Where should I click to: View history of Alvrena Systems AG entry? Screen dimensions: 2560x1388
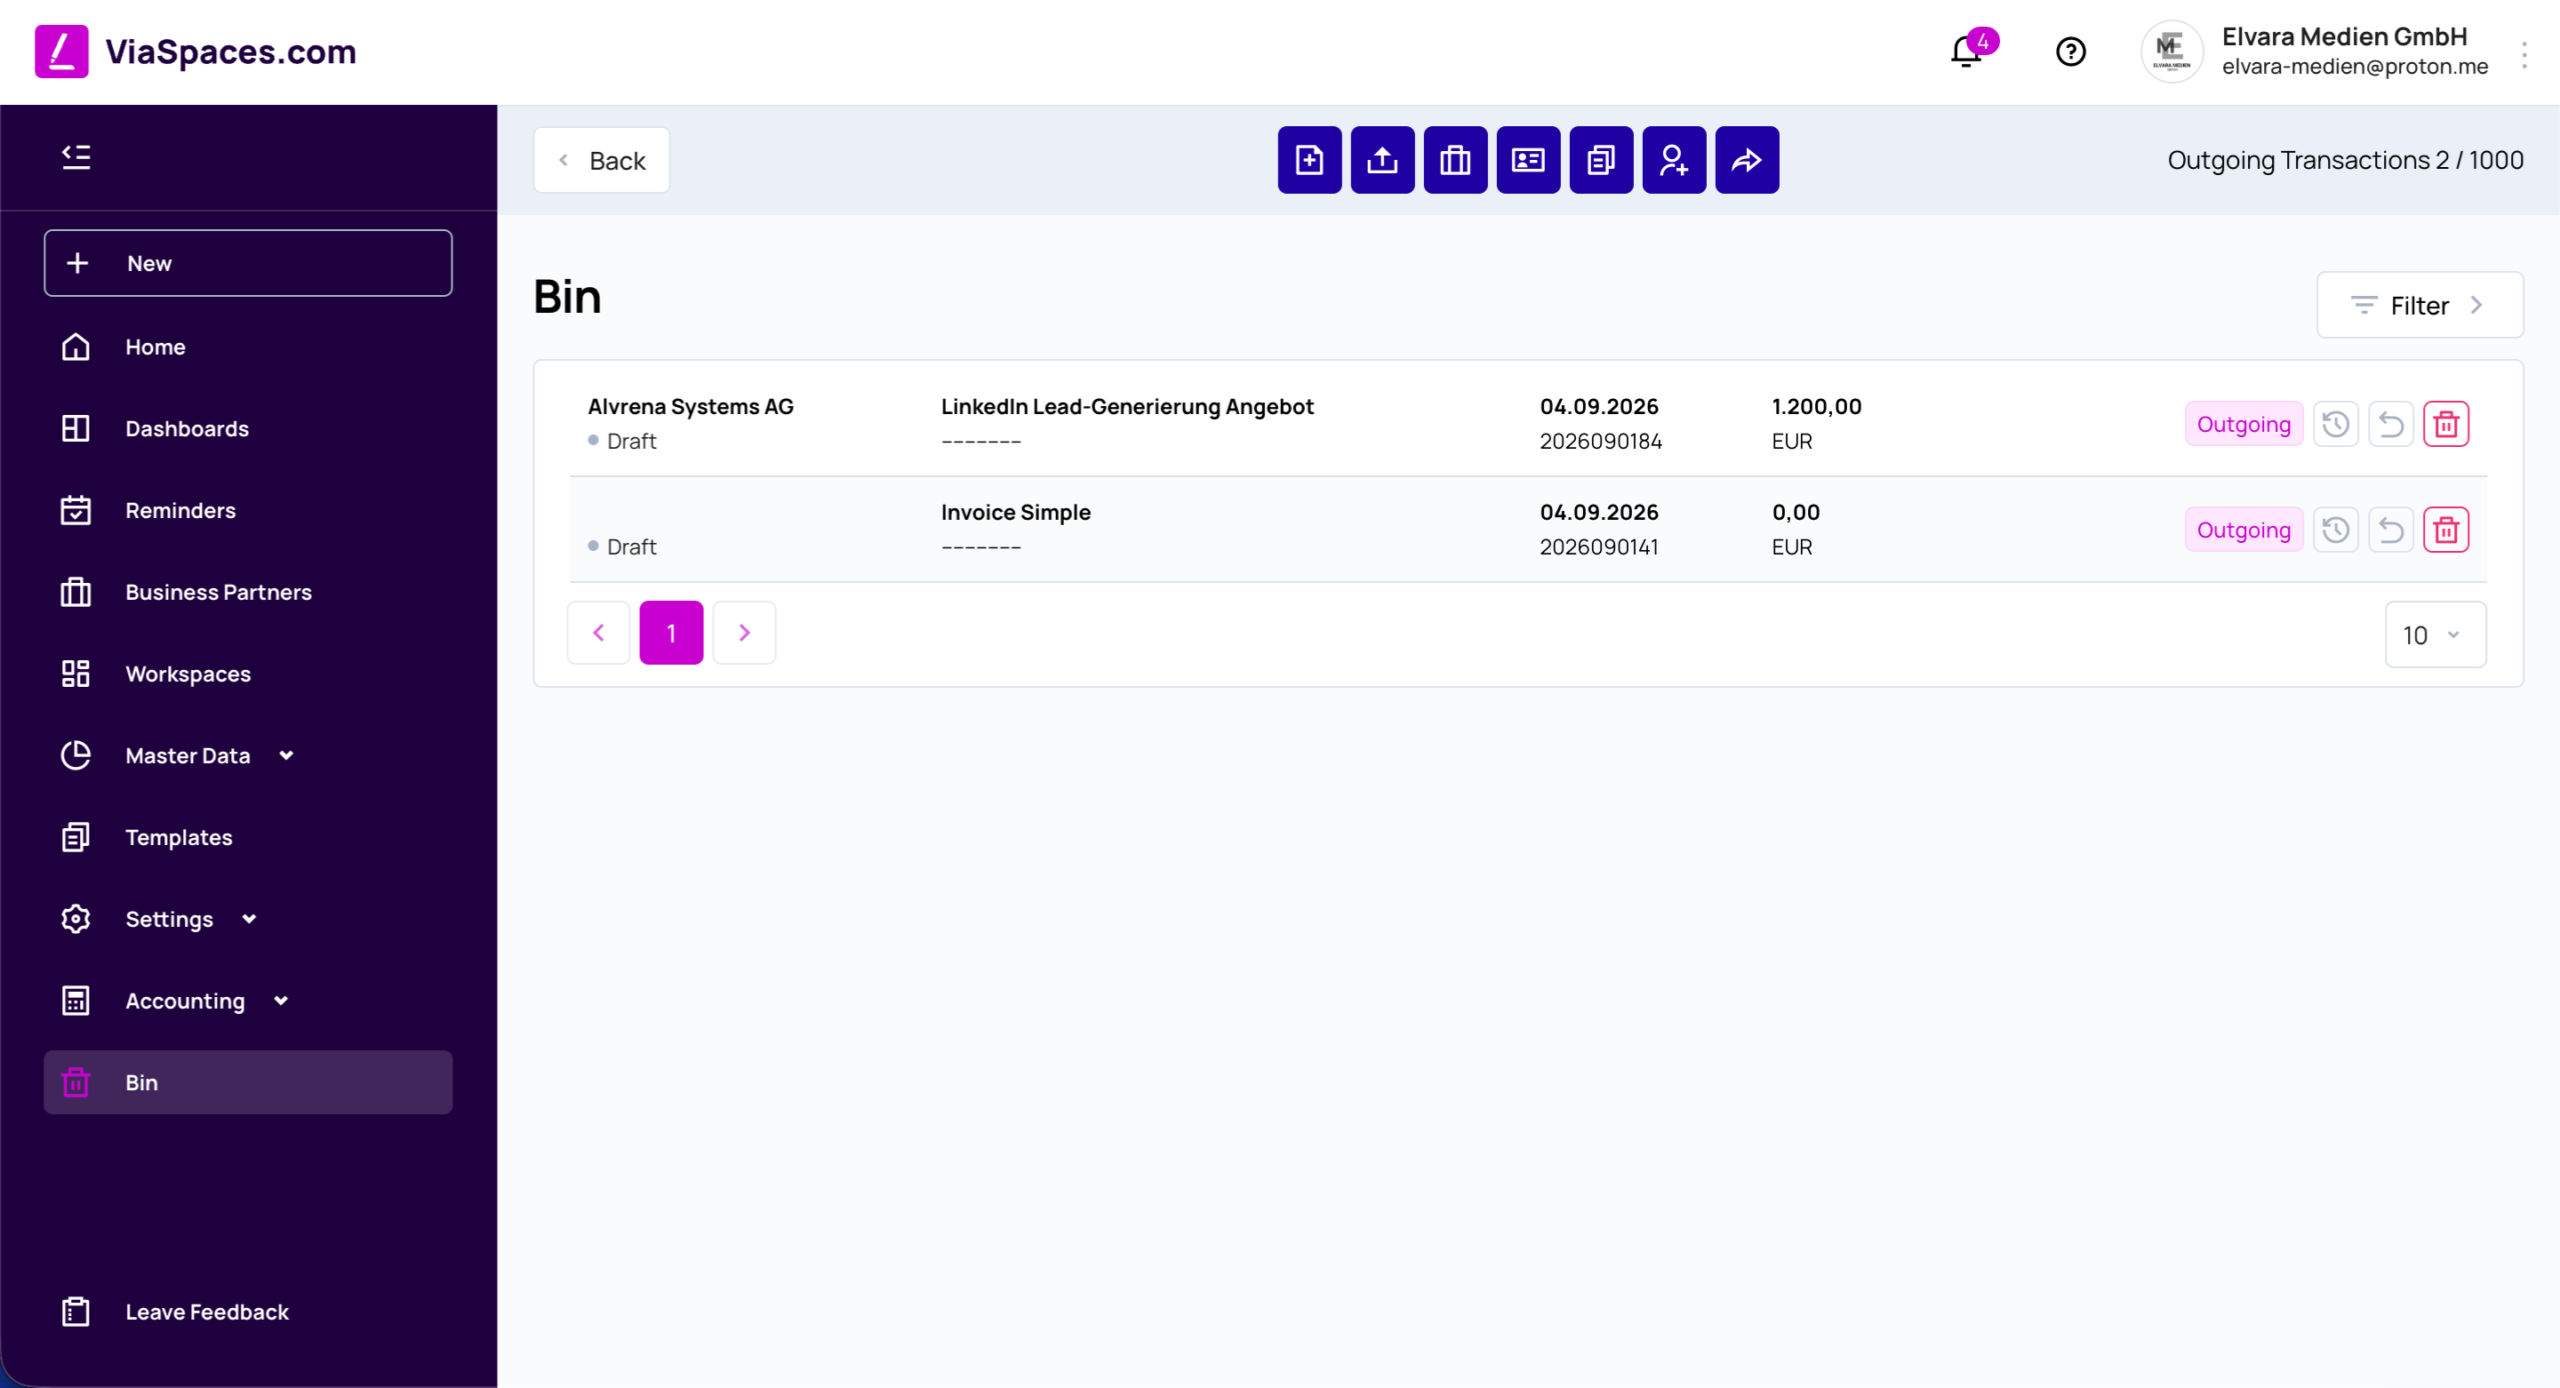[x=2336, y=424]
